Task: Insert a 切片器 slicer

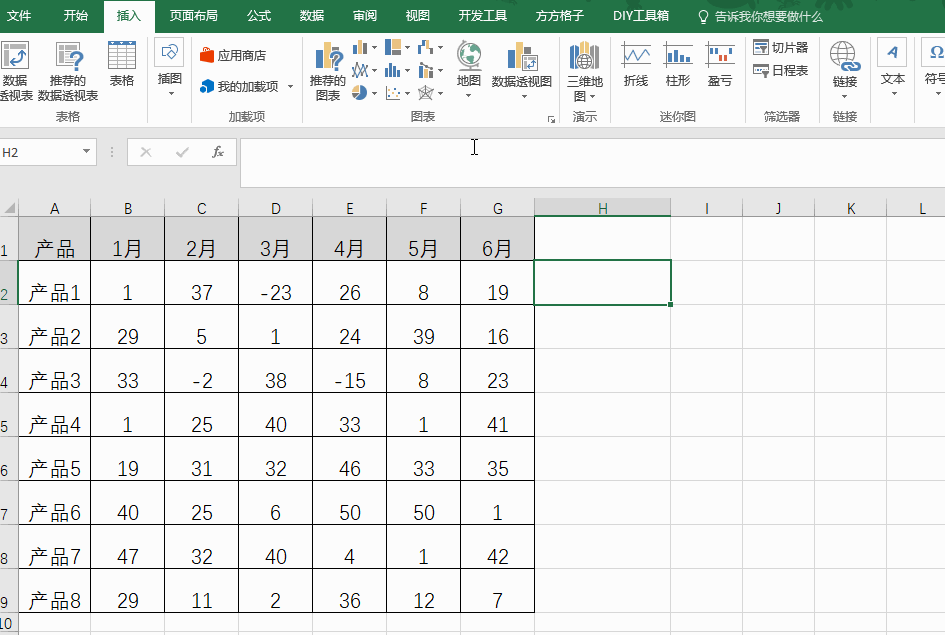Action: (781, 47)
